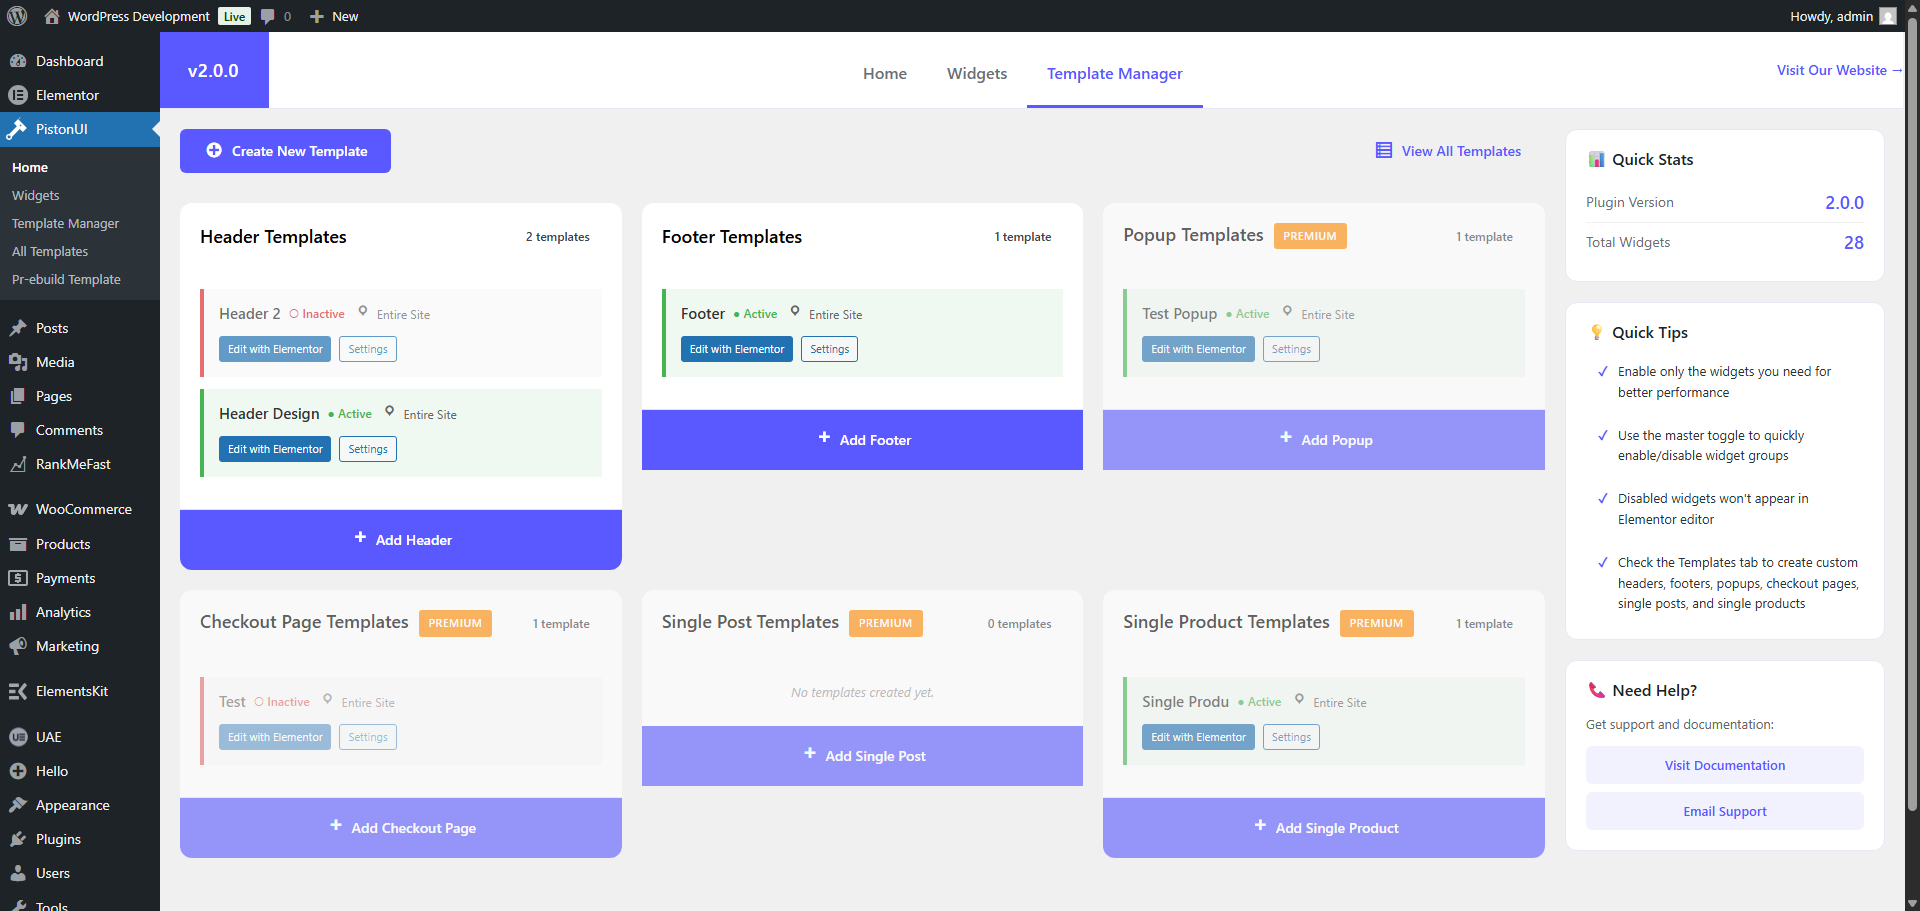
Task: Click Create New Template button
Action: tap(285, 151)
